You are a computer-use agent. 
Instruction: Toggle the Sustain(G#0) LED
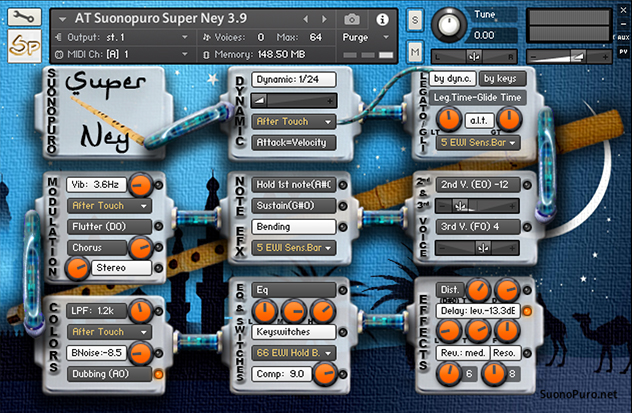tap(343, 206)
